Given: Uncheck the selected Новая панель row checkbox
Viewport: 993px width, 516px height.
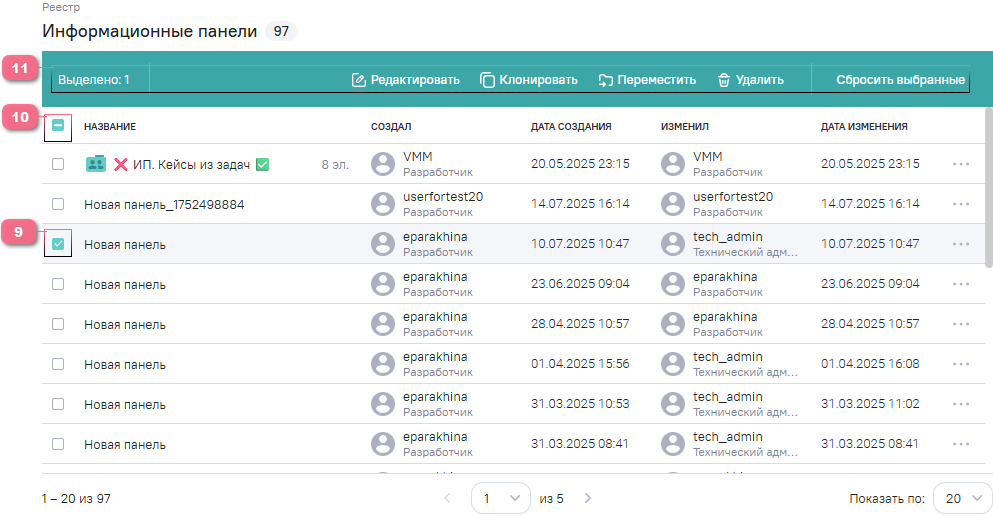Looking at the screenshot, I should (x=58, y=244).
